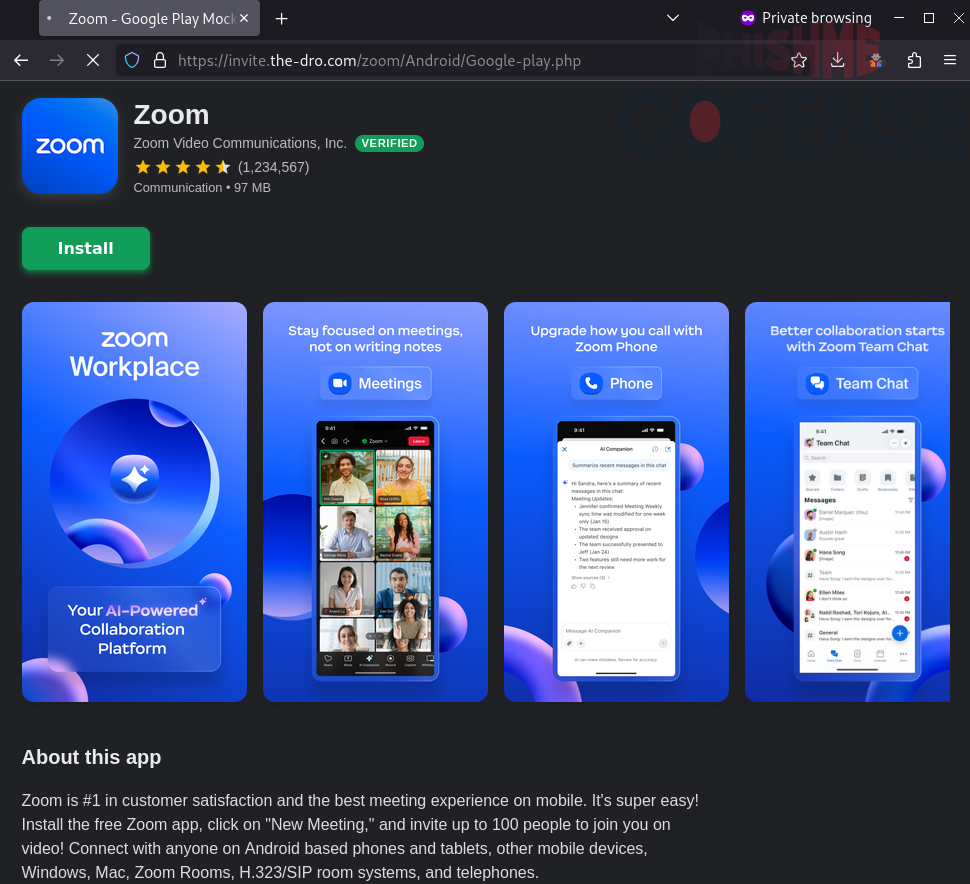
Task: Open a new tab with the plus button
Action: pyautogui.click(x=282, y=19)
